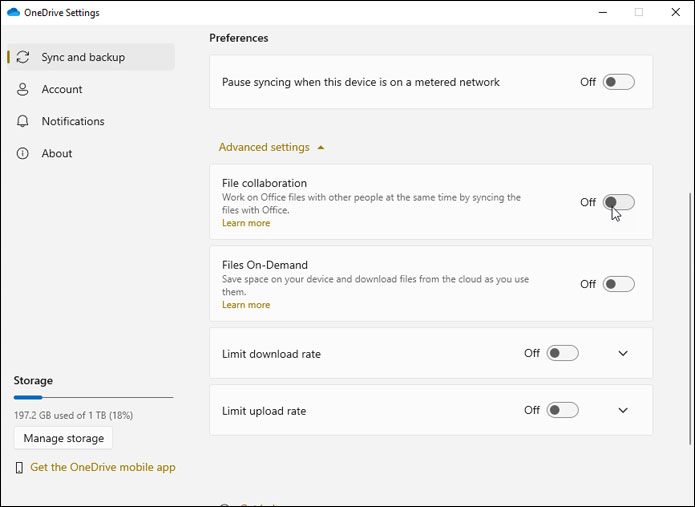Click the 'Files On-Demand' title text
Viewport: 695px width, 507px height.
point(265,265)
